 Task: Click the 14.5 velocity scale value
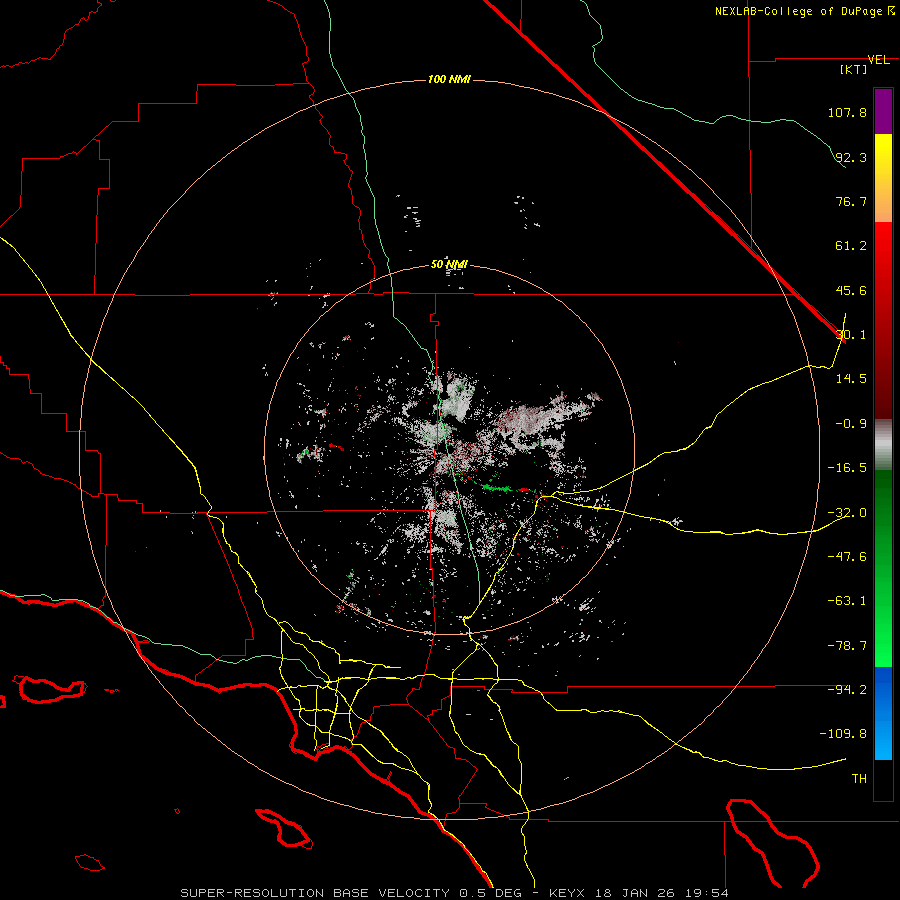pyautogui.click(x=851, y=378)
